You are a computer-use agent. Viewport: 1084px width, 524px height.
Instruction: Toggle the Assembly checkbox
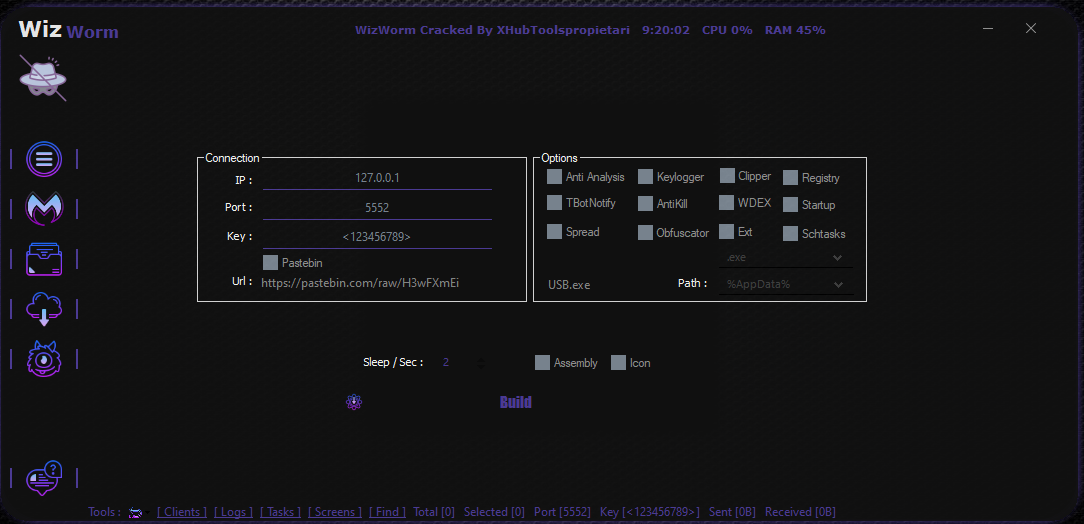click(543, 363)
